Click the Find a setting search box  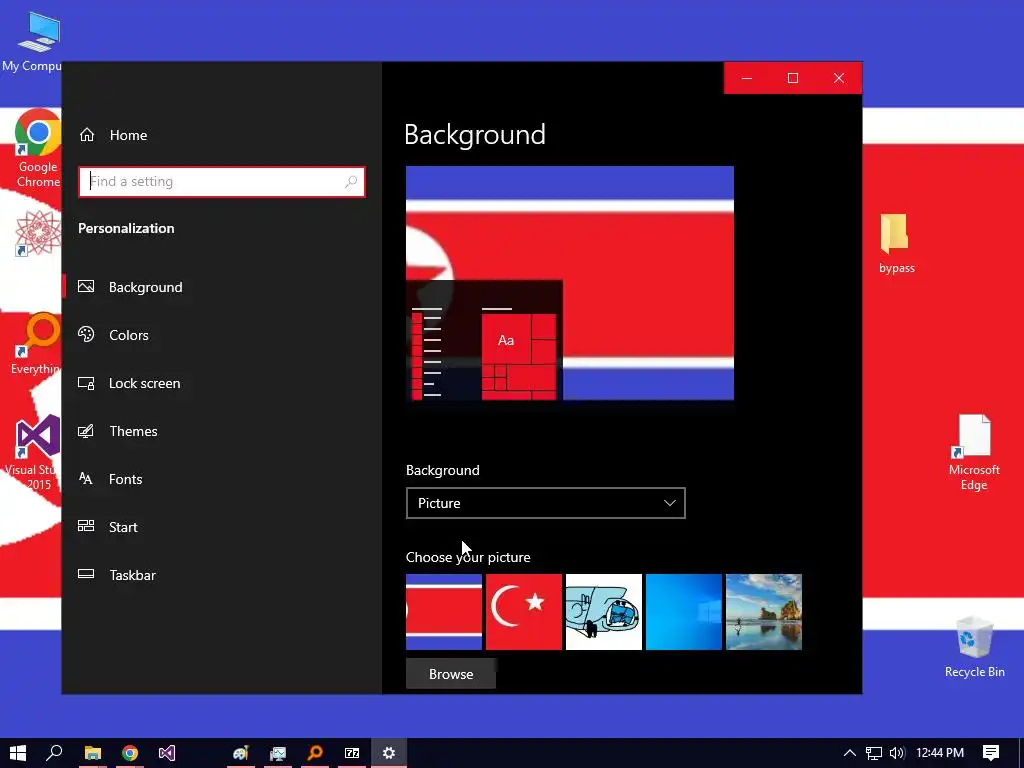pos(221,182)
